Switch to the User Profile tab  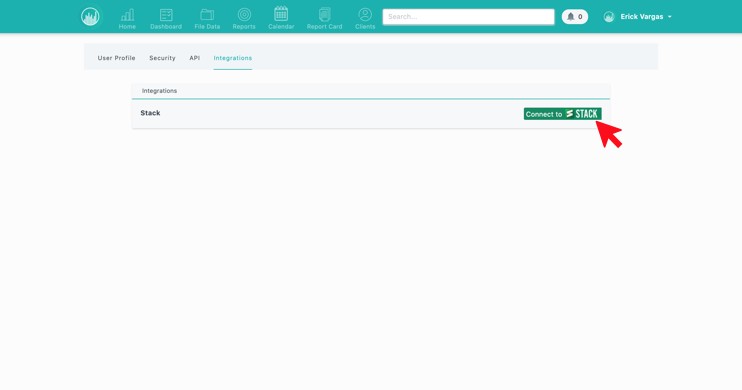click(x=116, y=58)
